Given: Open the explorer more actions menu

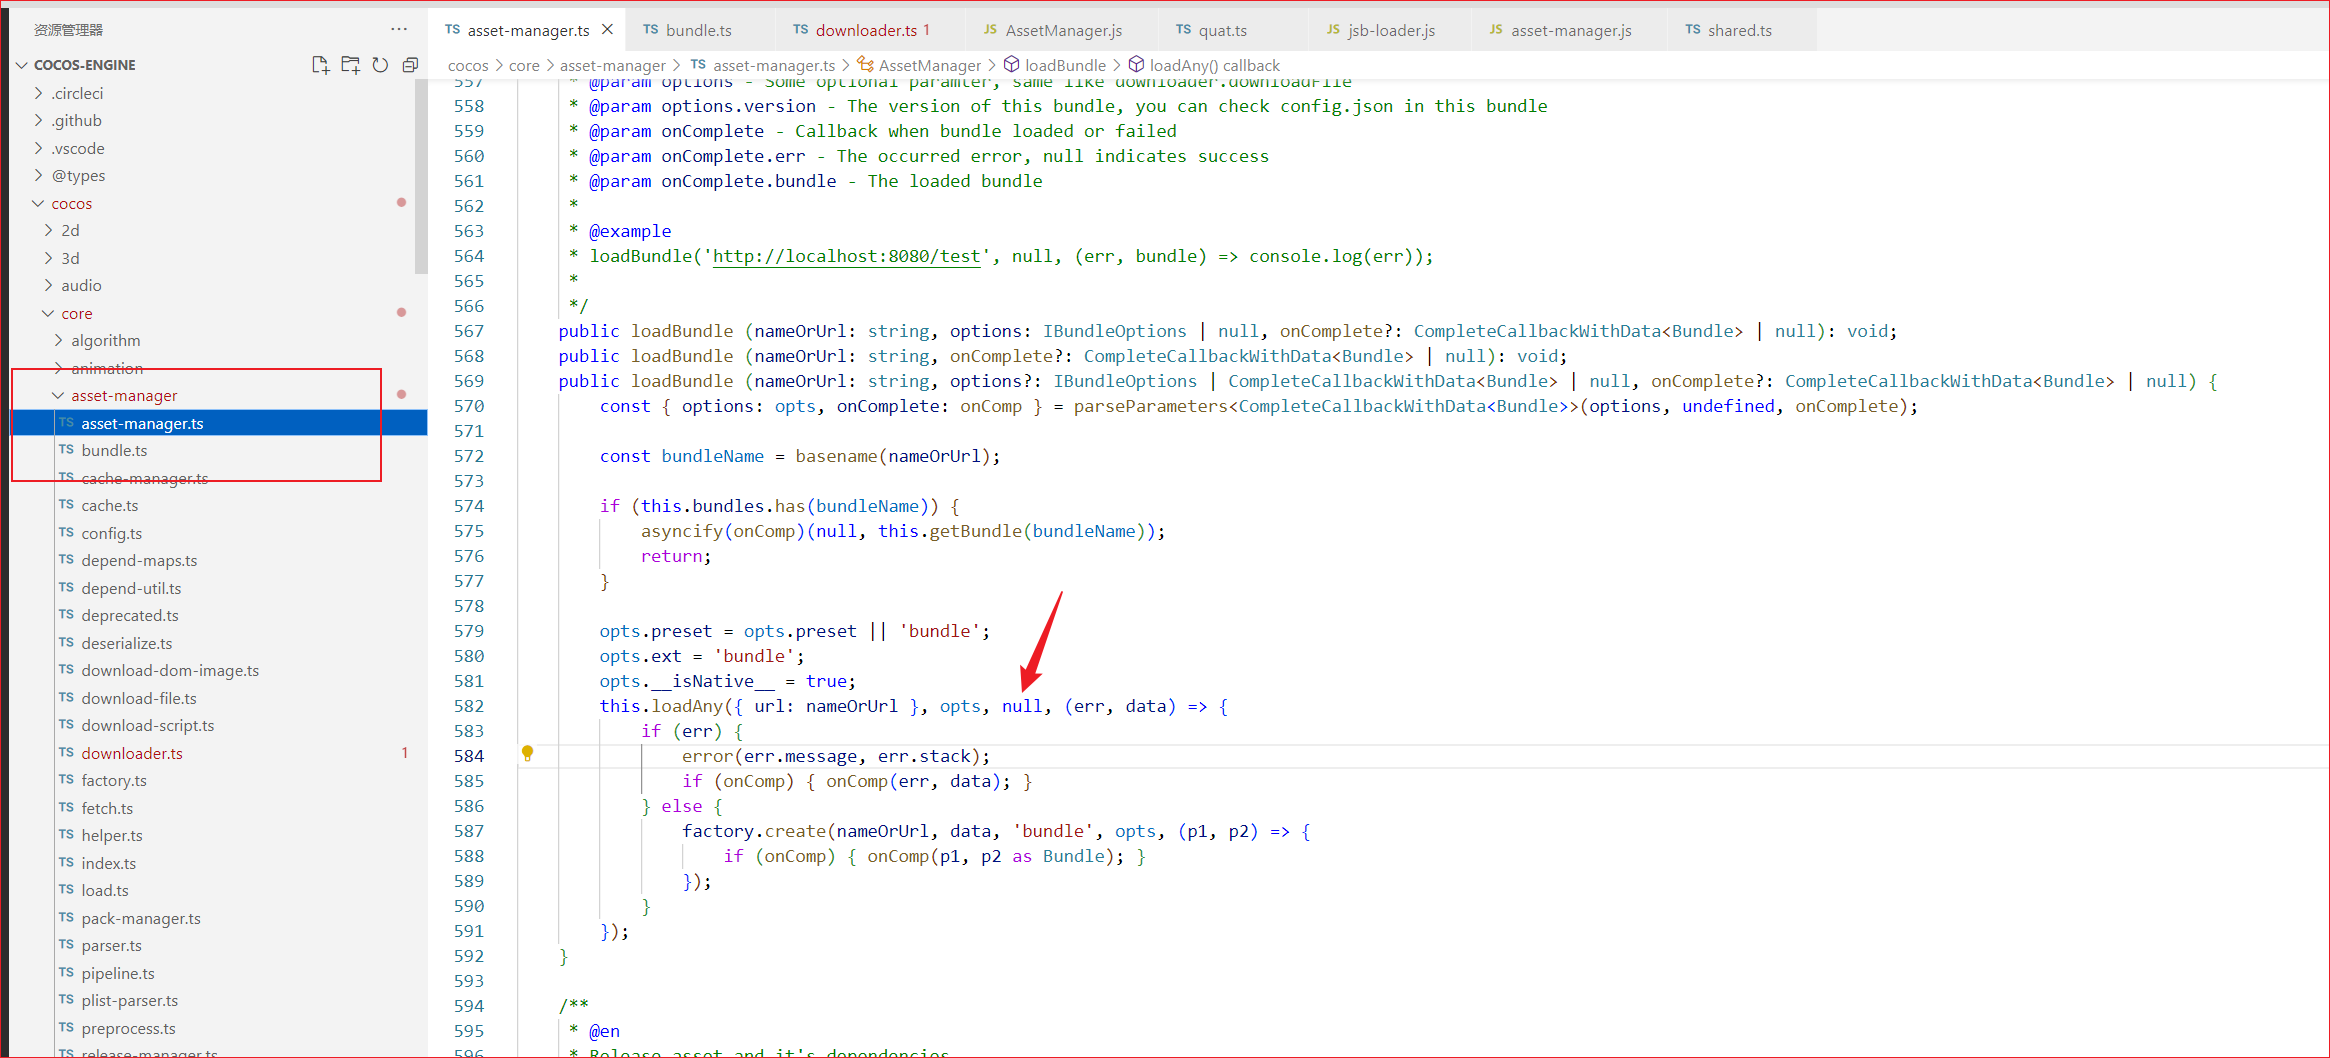Looking at the screenshot, I should [399, 29].
